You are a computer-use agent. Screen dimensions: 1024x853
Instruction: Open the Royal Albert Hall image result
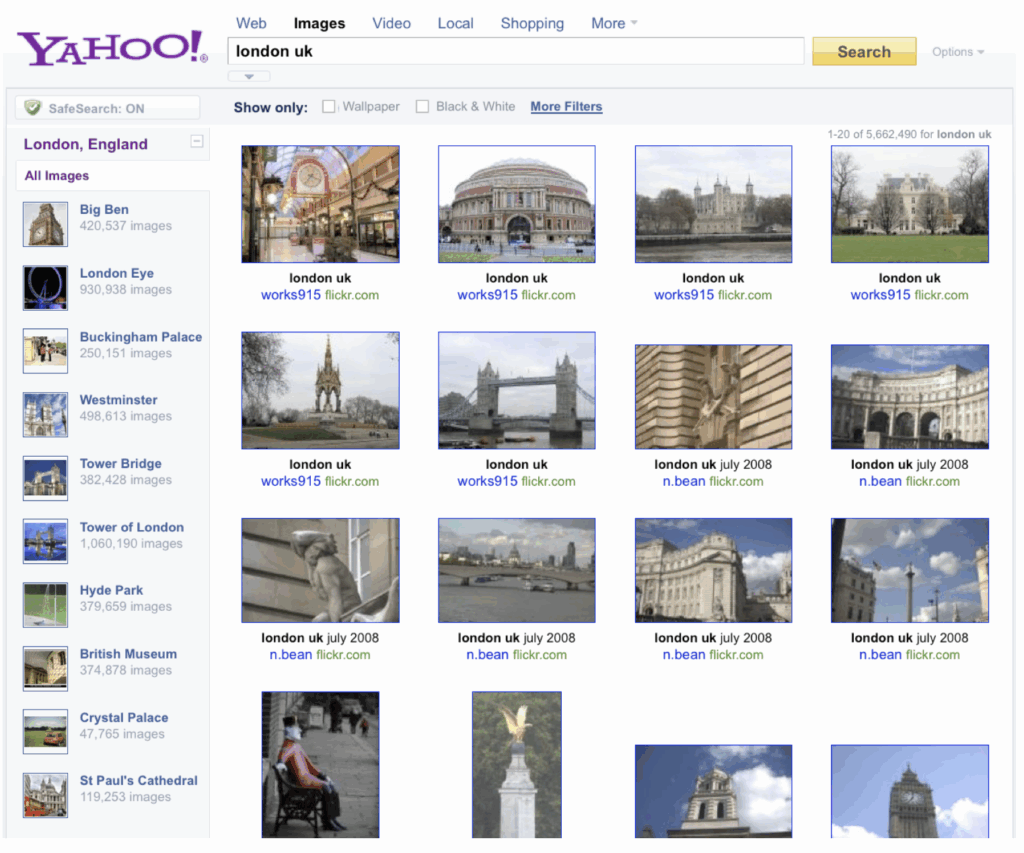516,204
